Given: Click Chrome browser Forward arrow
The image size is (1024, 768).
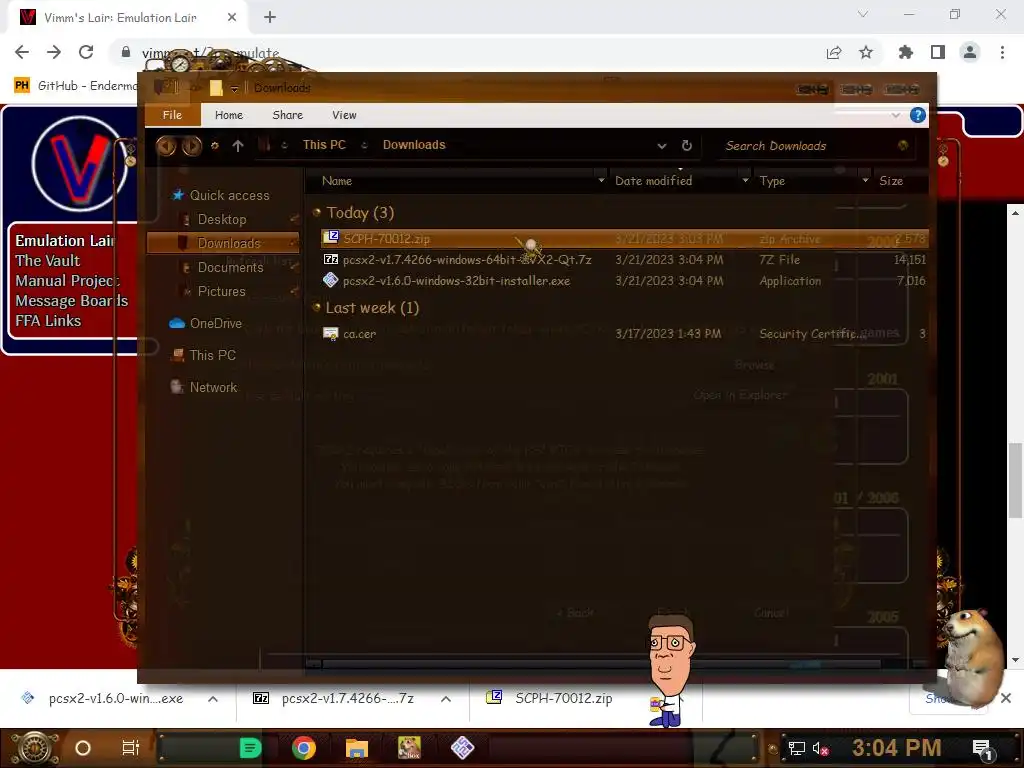Looking at the screenshot, I should click(x=54, y=52).
